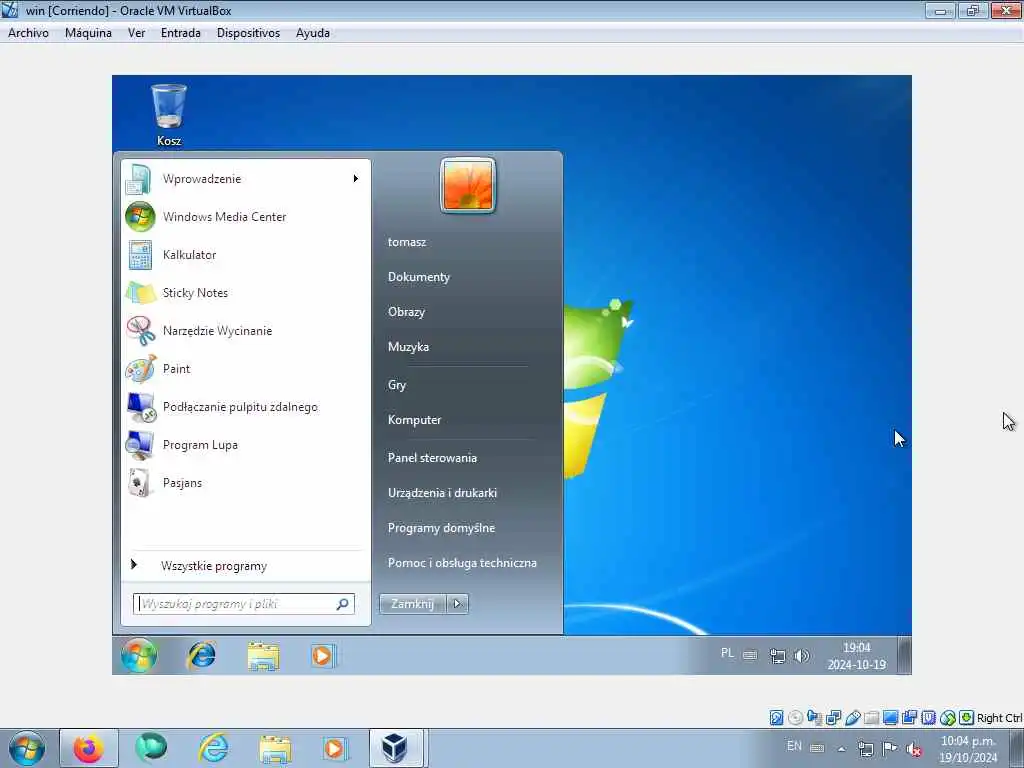The height and width of the screenshot is (768, 1024).
Task: Open the Ver menu
Action: (x=136, y=33)
